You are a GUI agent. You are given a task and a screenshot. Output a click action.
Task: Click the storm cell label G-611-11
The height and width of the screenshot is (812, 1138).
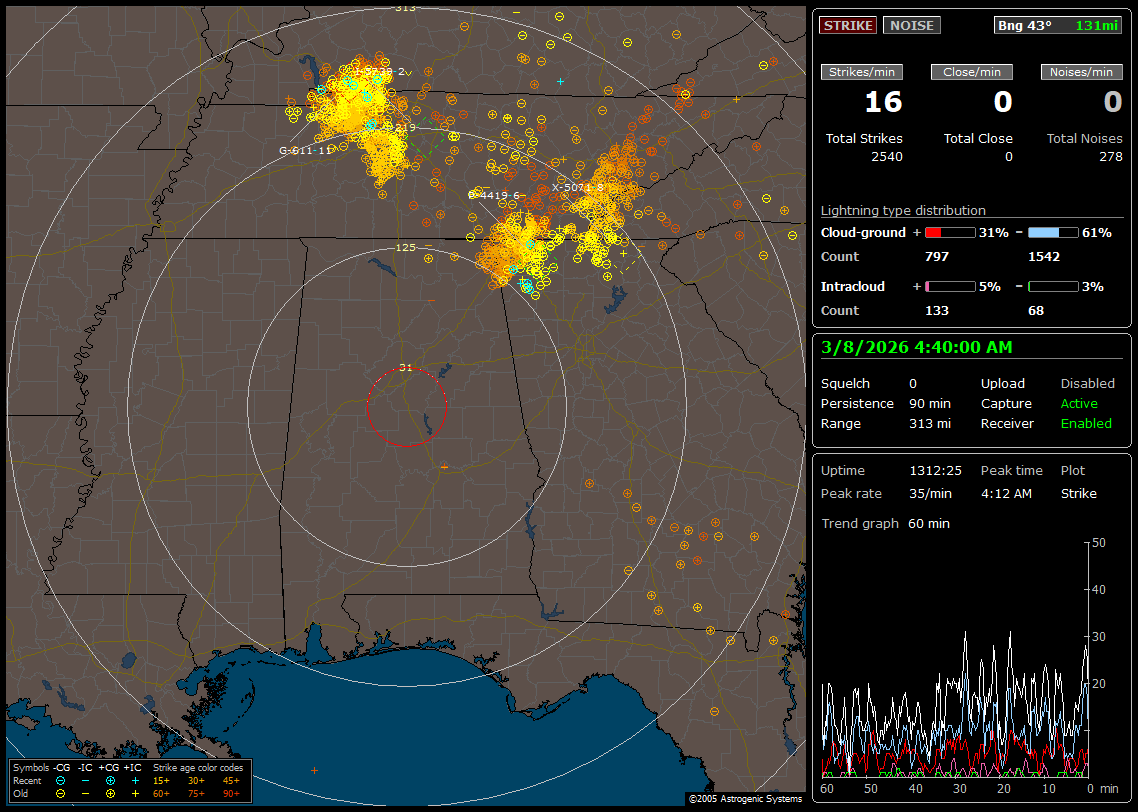click(x=306, y=150)
